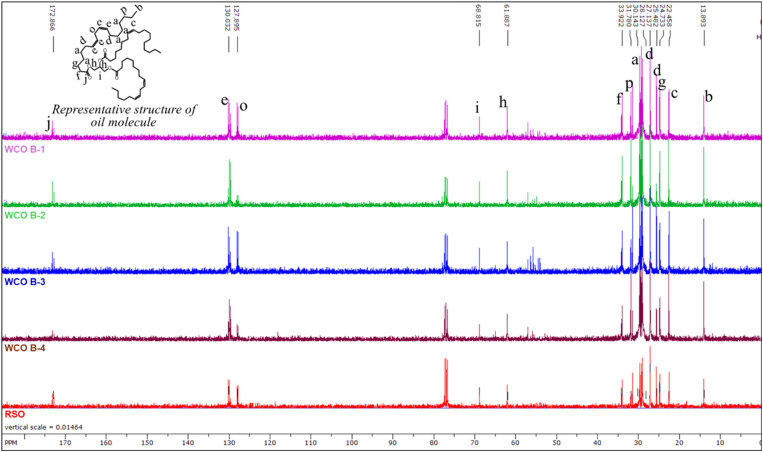Click the 'Representative structure of oil molecule' caption
This screenshot has width=763, height=452.
coord(124,115)
